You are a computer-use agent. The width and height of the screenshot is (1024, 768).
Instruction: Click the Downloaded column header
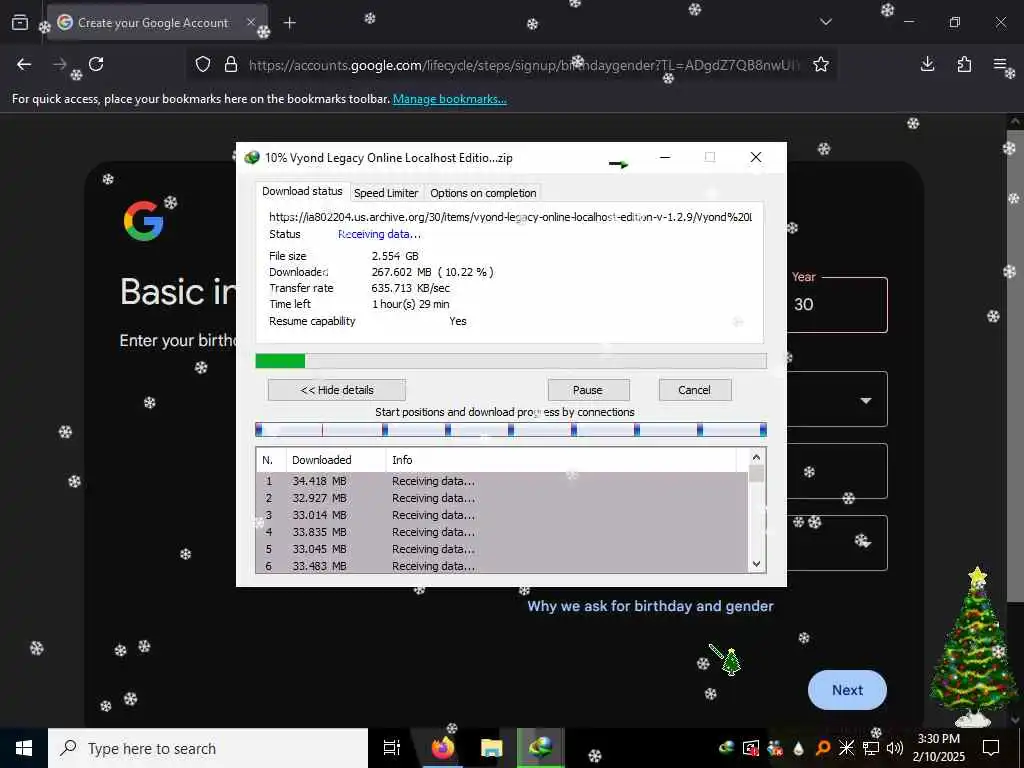point(336,460)
